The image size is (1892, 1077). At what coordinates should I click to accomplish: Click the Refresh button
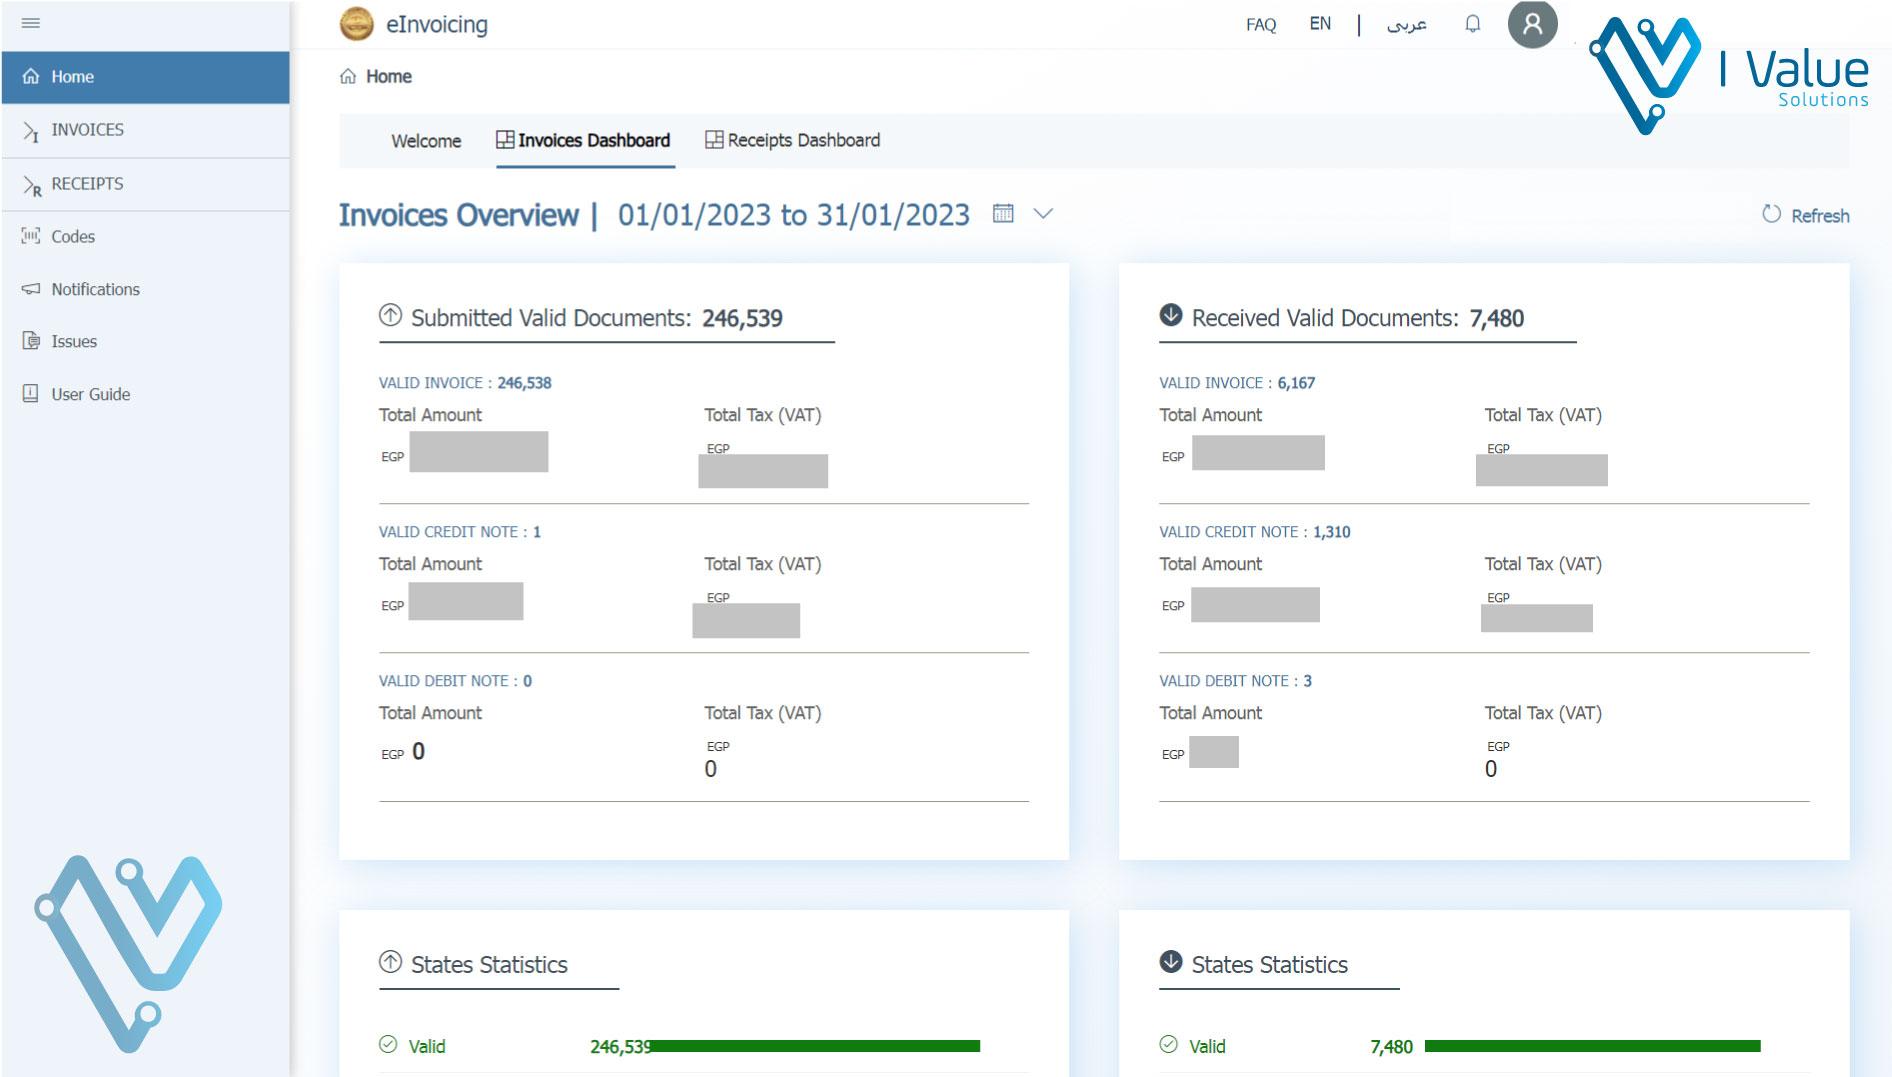(x=1806, y=215)
